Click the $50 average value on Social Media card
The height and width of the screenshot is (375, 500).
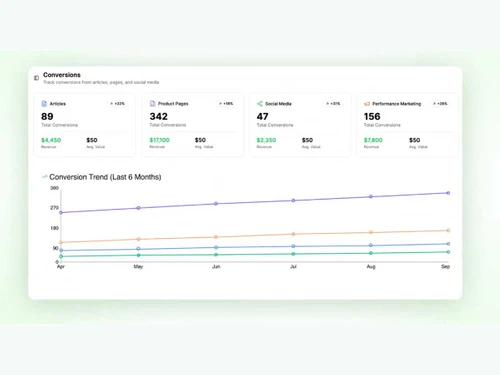pyautogui.click(x=307, y=140)
